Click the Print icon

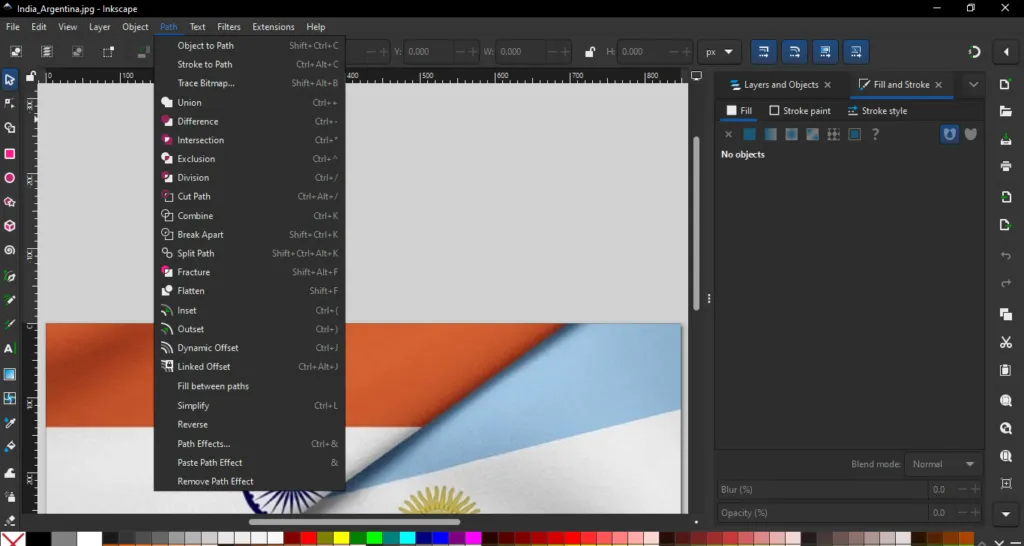point(1006,167)
